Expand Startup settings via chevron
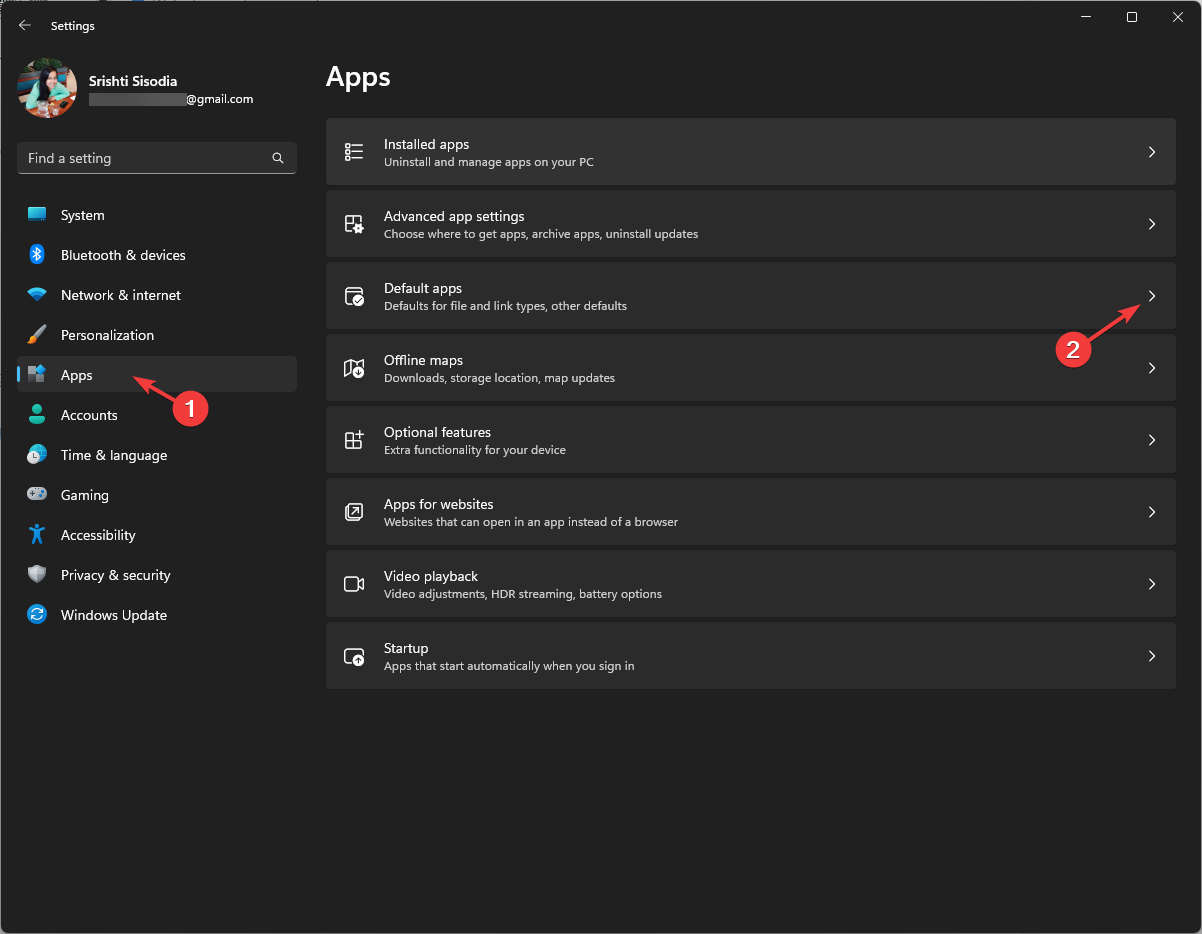Screen dimensions: 1202x934 1151,655
